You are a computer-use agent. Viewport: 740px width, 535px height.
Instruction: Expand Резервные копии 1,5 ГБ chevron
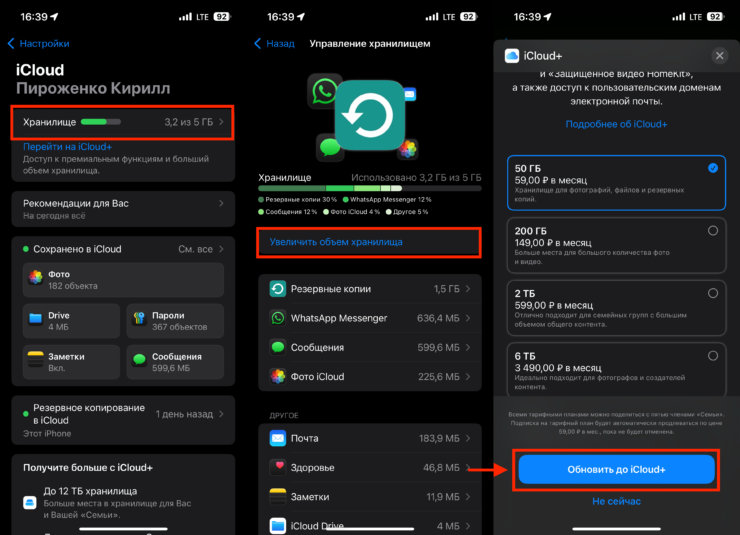pyautogui.click(x=468, y=289)
